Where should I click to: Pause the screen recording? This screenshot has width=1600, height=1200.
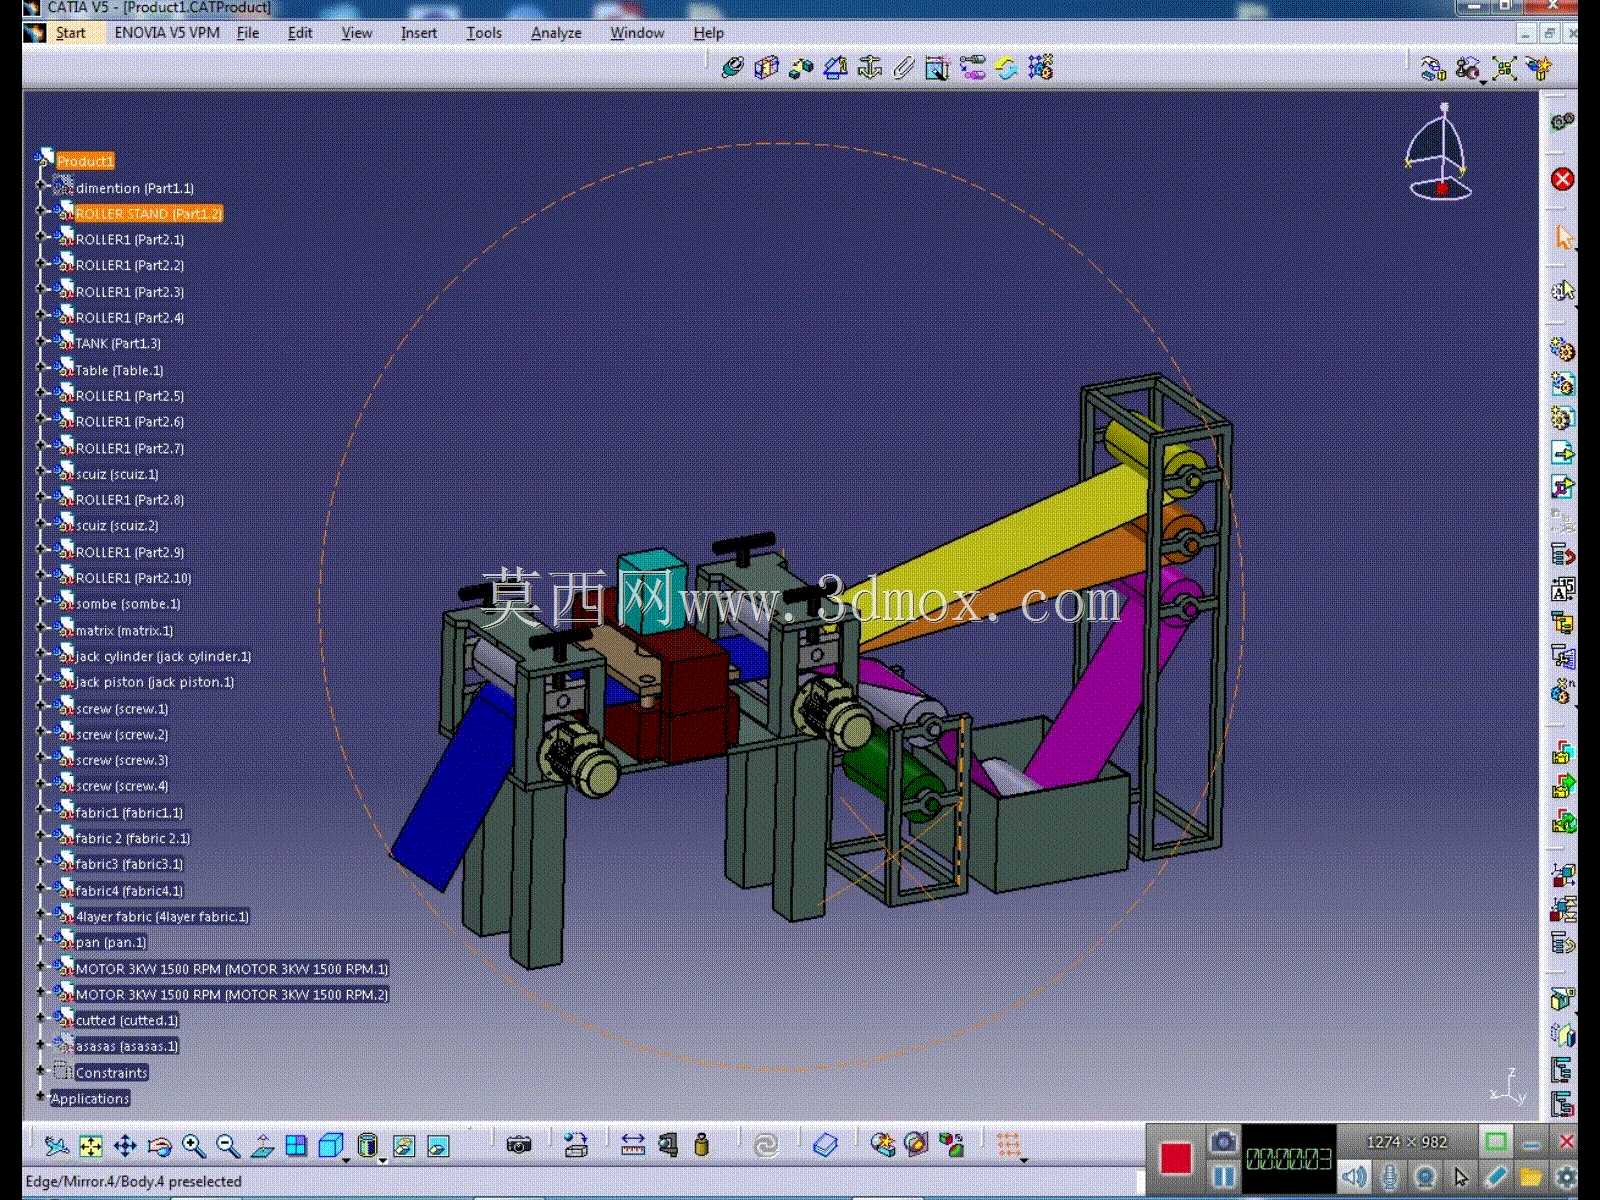(1223, 1177)
